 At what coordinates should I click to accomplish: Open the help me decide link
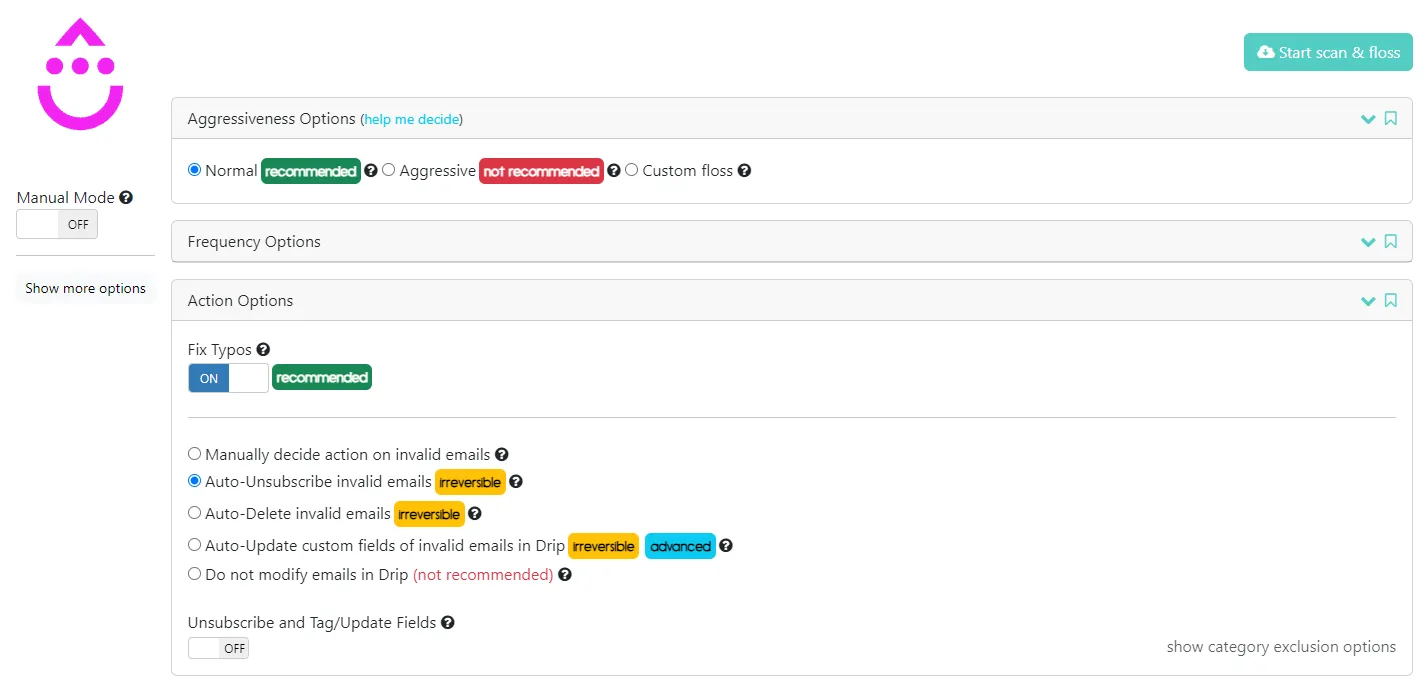pos(411,119)
